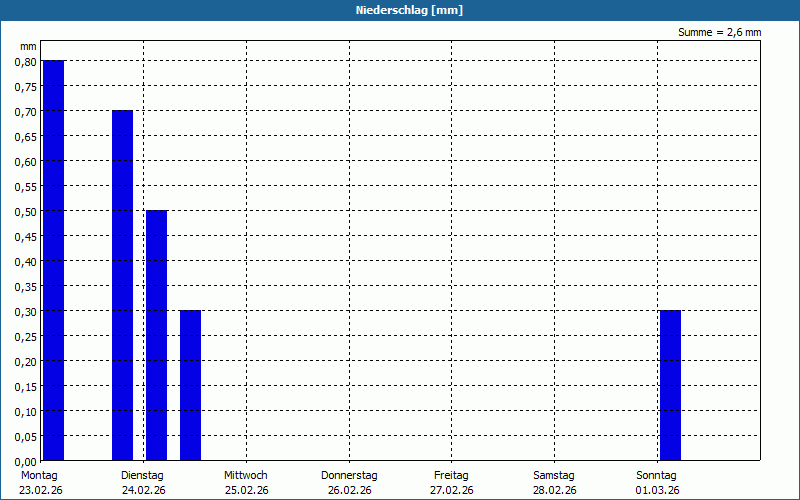This screenshot has height=500, width=800.
Task: Click the 0,70 y-axis value
Action: pos(26,112)
